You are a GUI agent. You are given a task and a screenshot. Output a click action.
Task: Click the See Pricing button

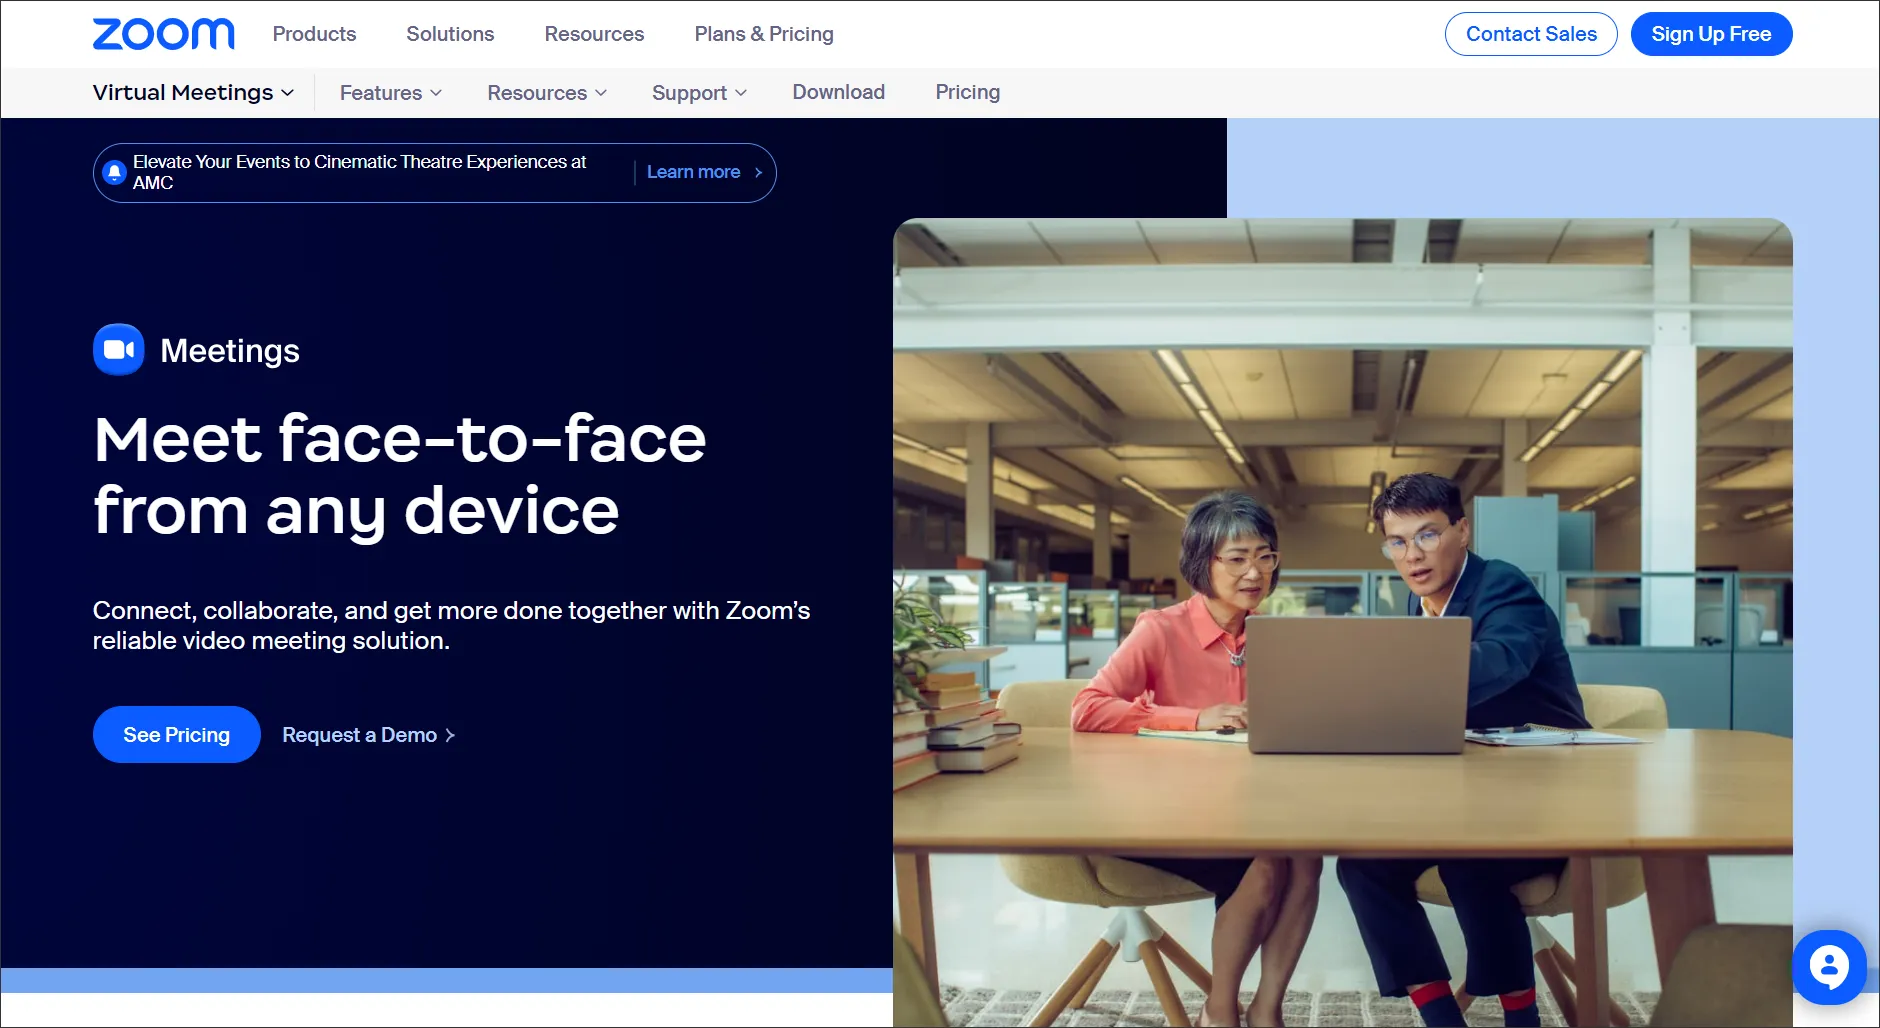point(177,735)
